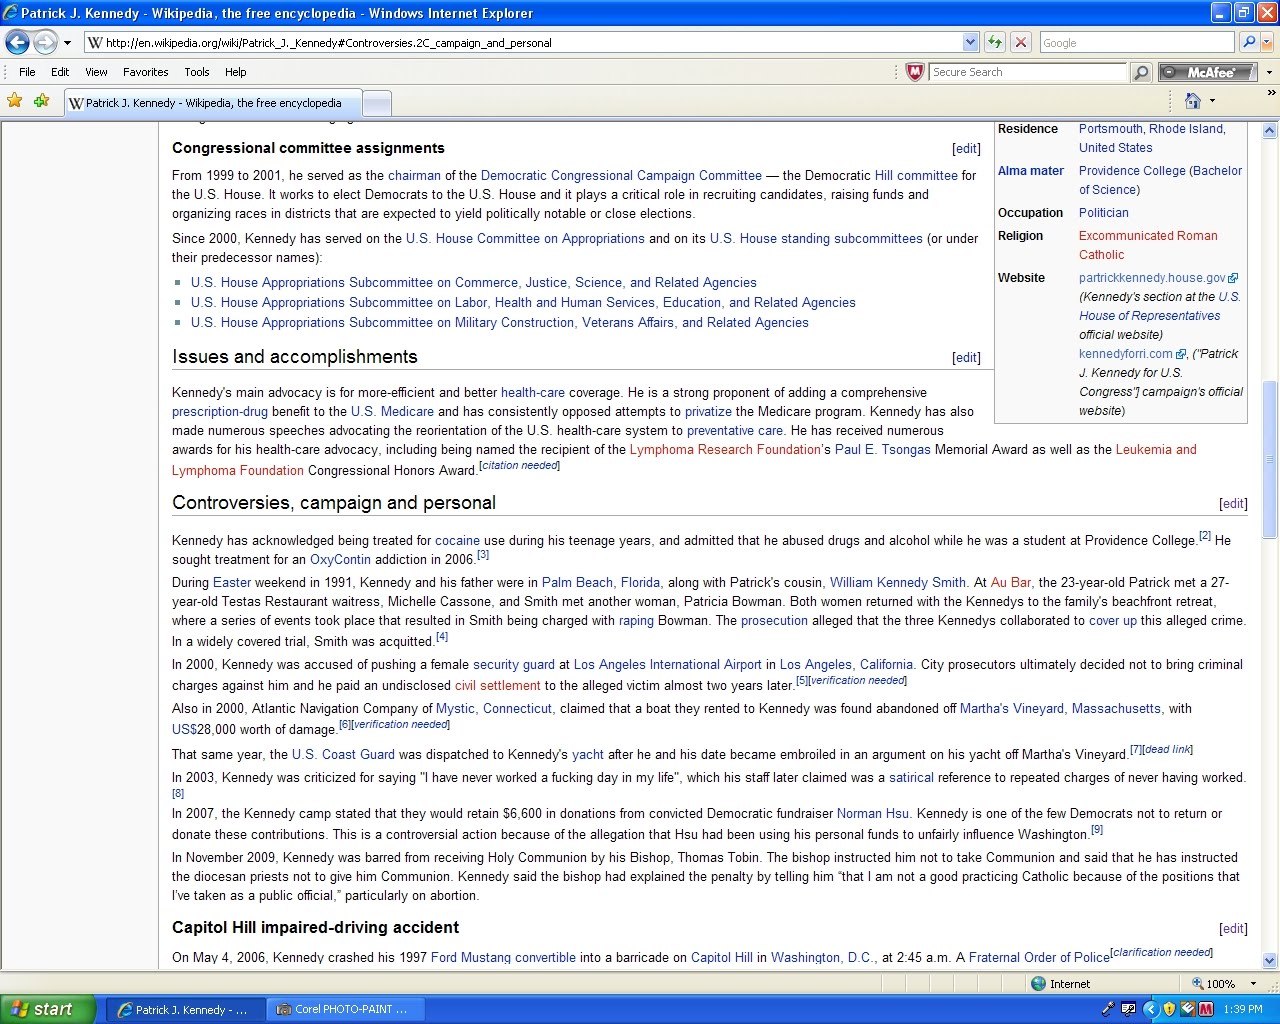This screenshot has width=1280, height=1024.
Task: Open a new blank tab
Action: tap(376, 103)
